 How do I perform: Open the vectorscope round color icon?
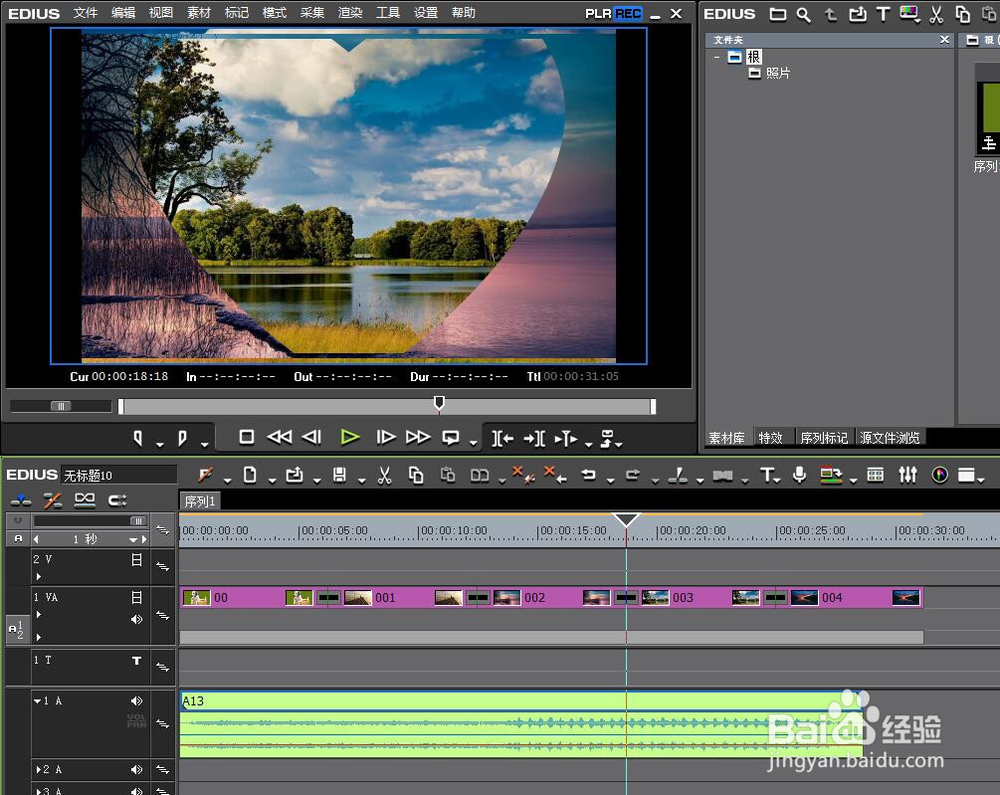point(939,475)
